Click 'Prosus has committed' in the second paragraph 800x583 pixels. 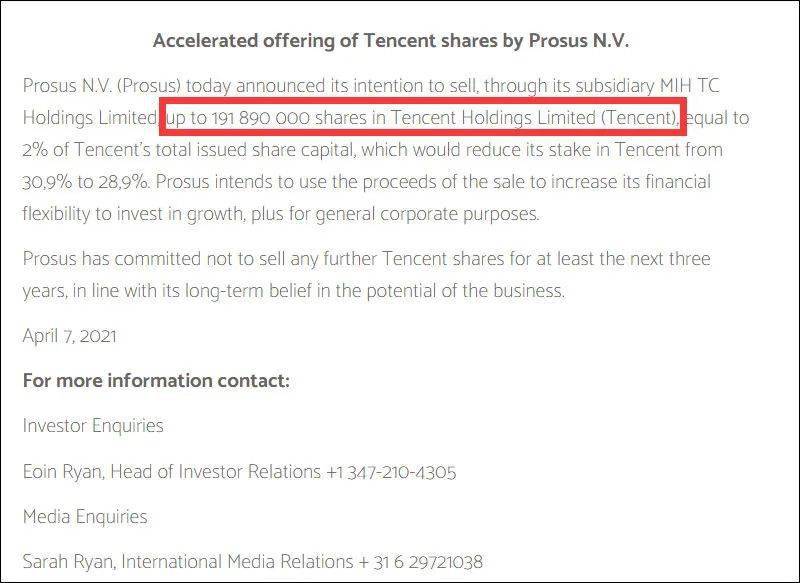pos(112,259)
